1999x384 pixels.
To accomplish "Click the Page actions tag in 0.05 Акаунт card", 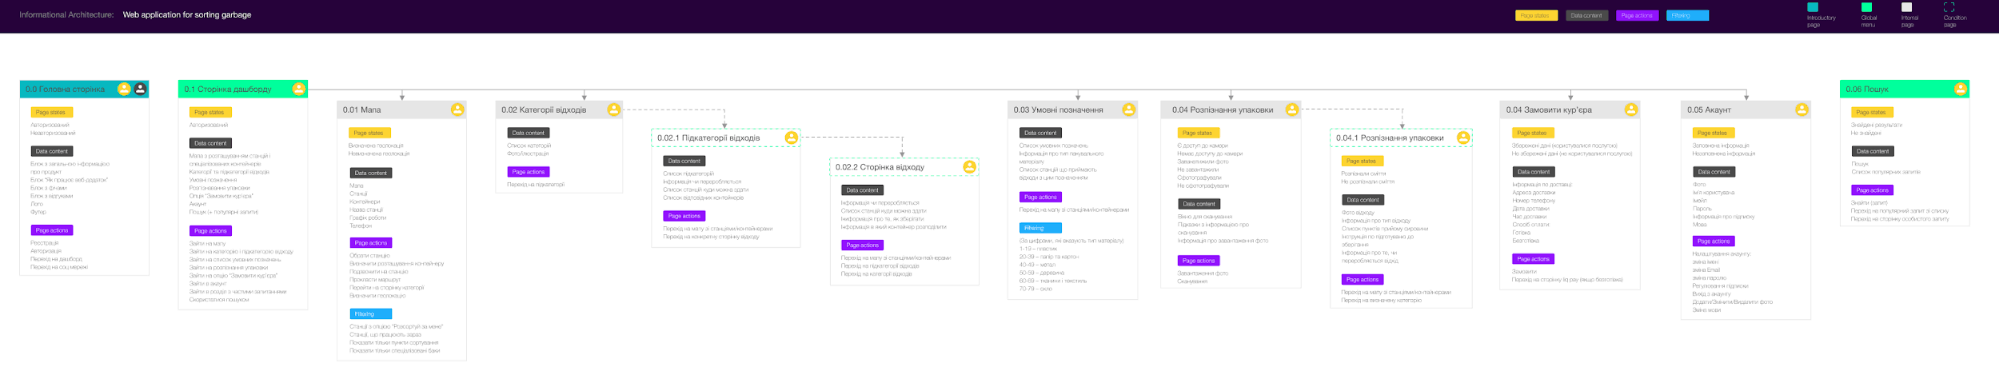I will point(1713,241).
